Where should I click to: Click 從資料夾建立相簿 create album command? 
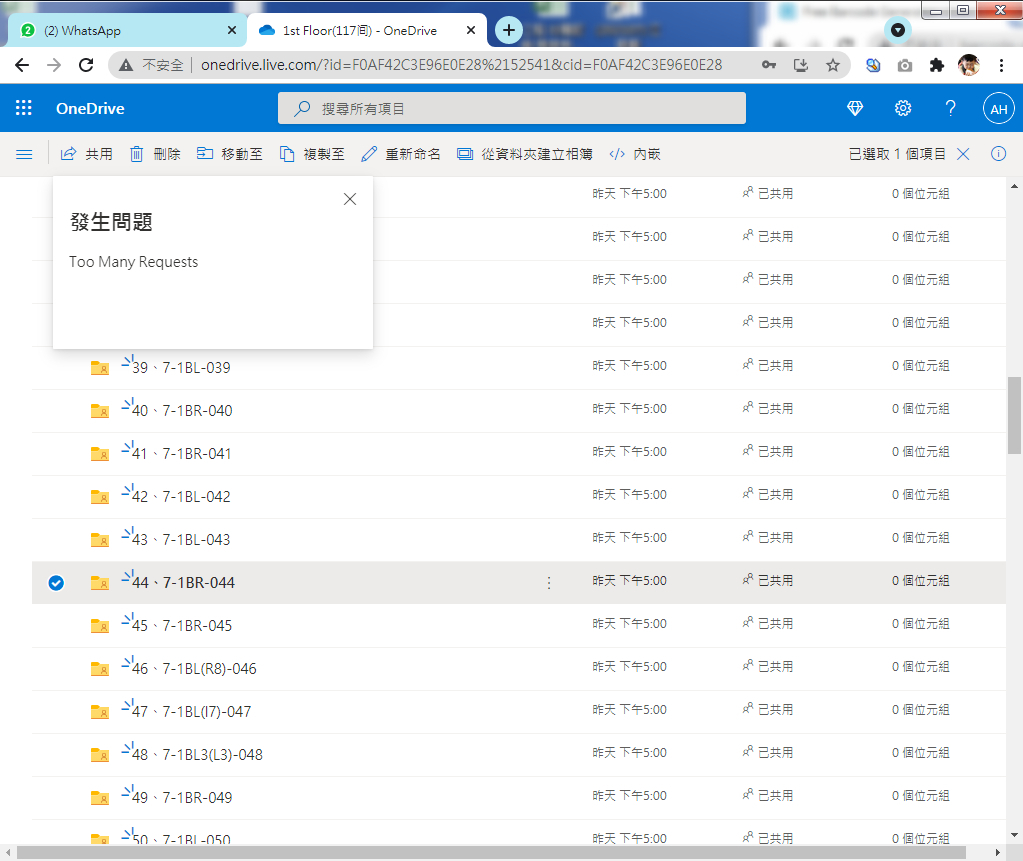click(x=525, y=154)
